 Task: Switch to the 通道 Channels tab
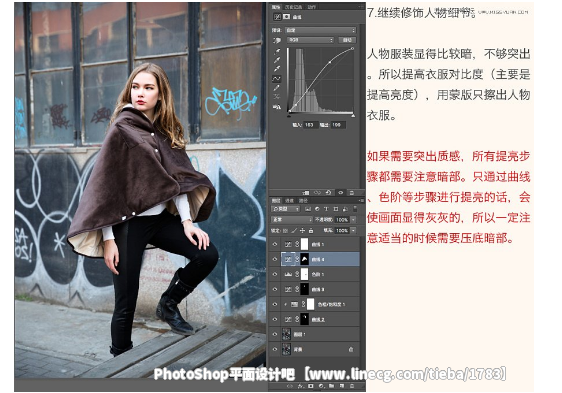[x=290, y=201]
